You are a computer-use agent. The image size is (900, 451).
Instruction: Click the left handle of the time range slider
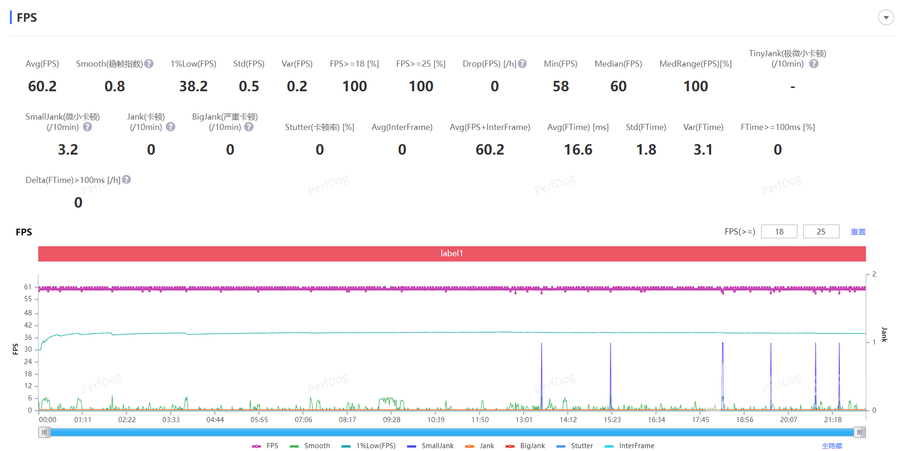point(45,432)
